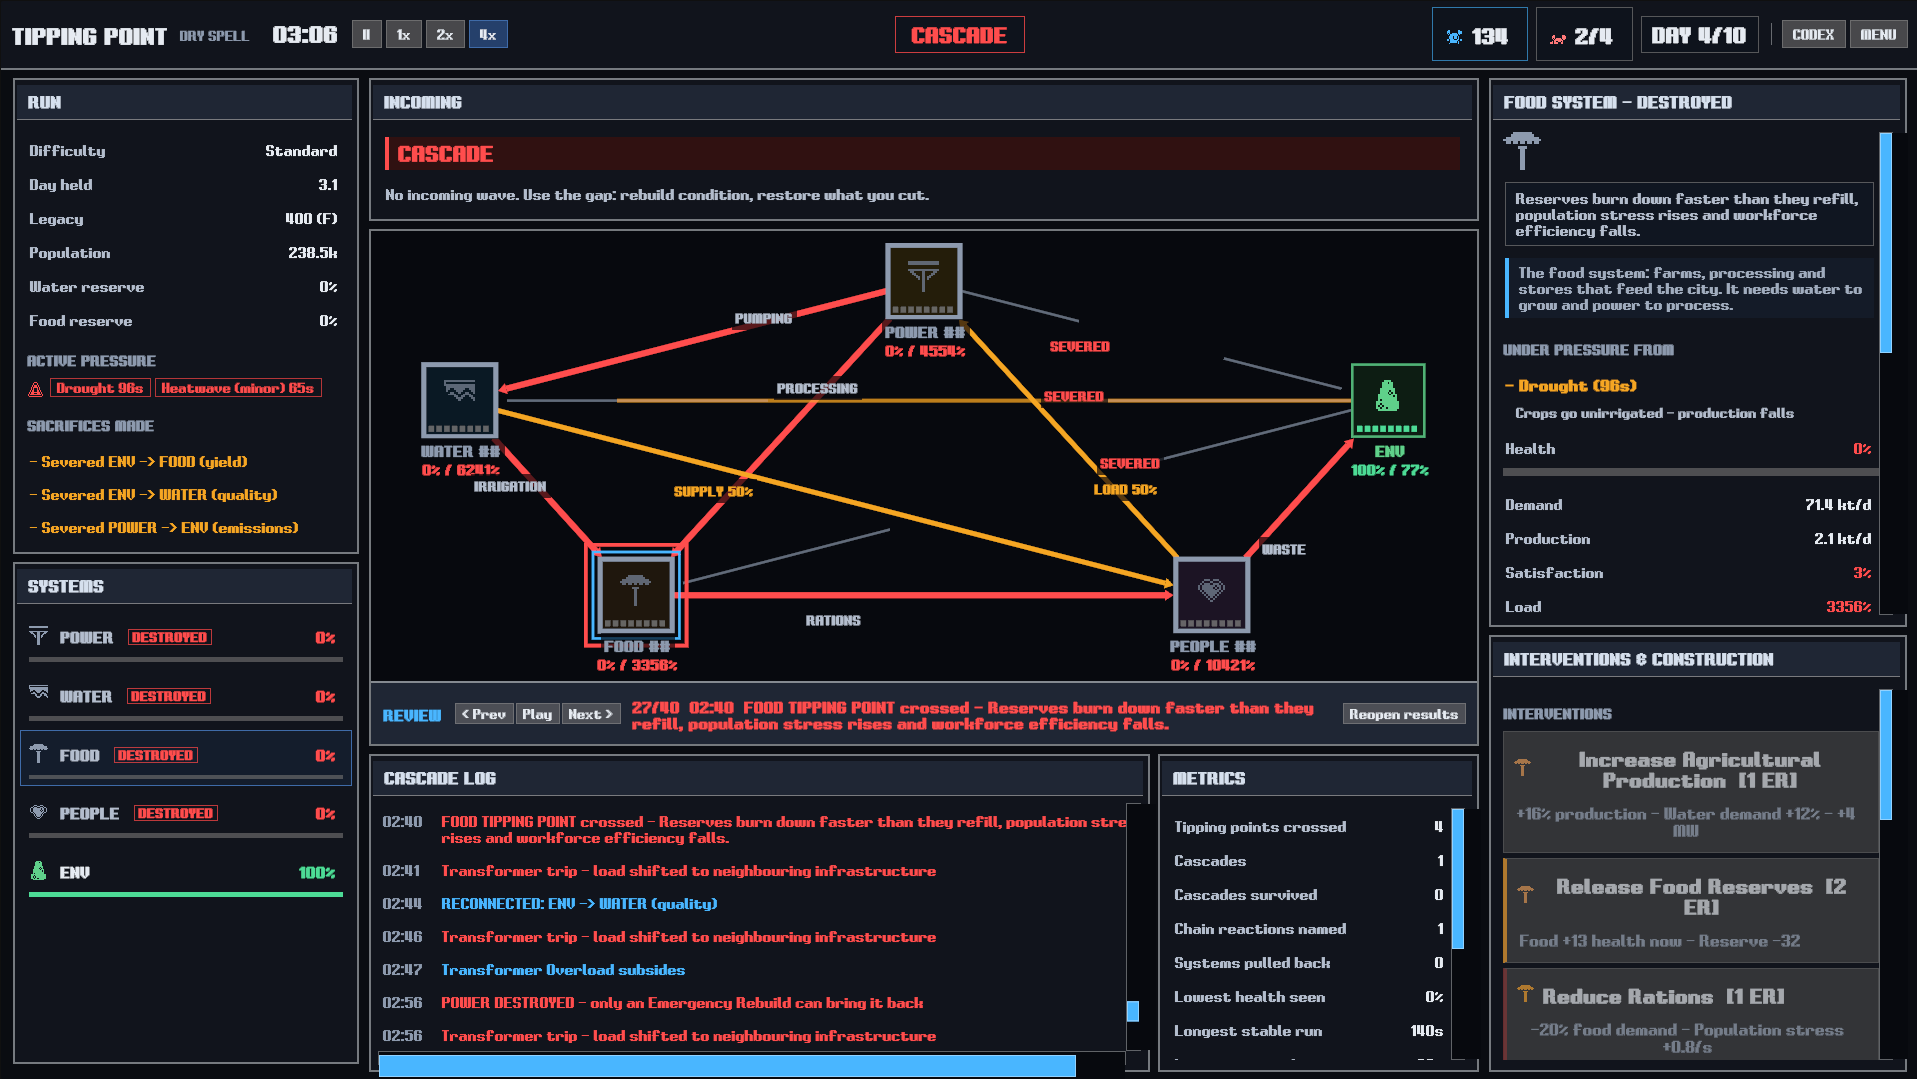Screen dimensions: 1917x1079
Task: Click Interventions panel scrollbar
Action: pyautogui.click(x=1886, y=755)
